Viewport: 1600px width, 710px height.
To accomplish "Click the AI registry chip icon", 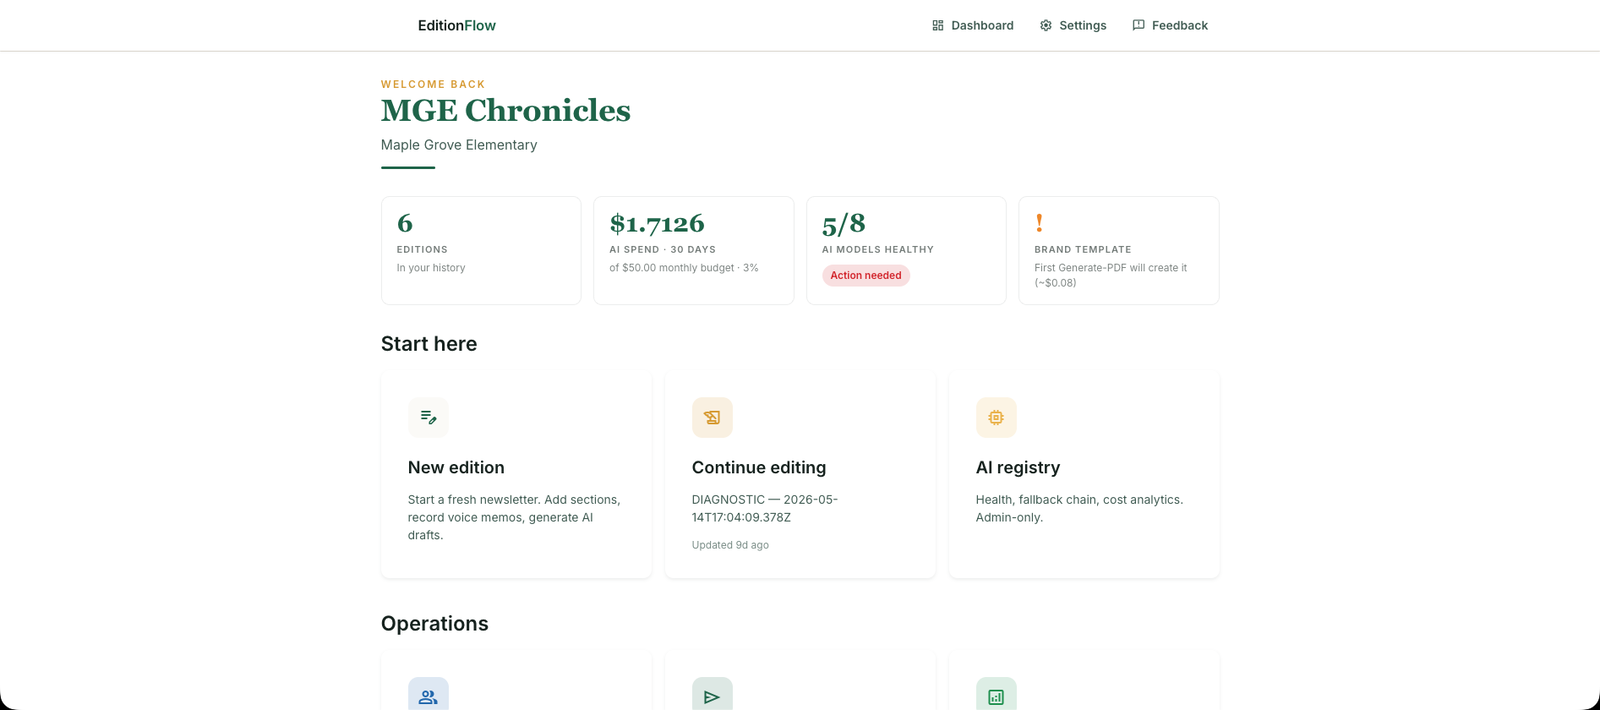I will click(x=996, y=417).
